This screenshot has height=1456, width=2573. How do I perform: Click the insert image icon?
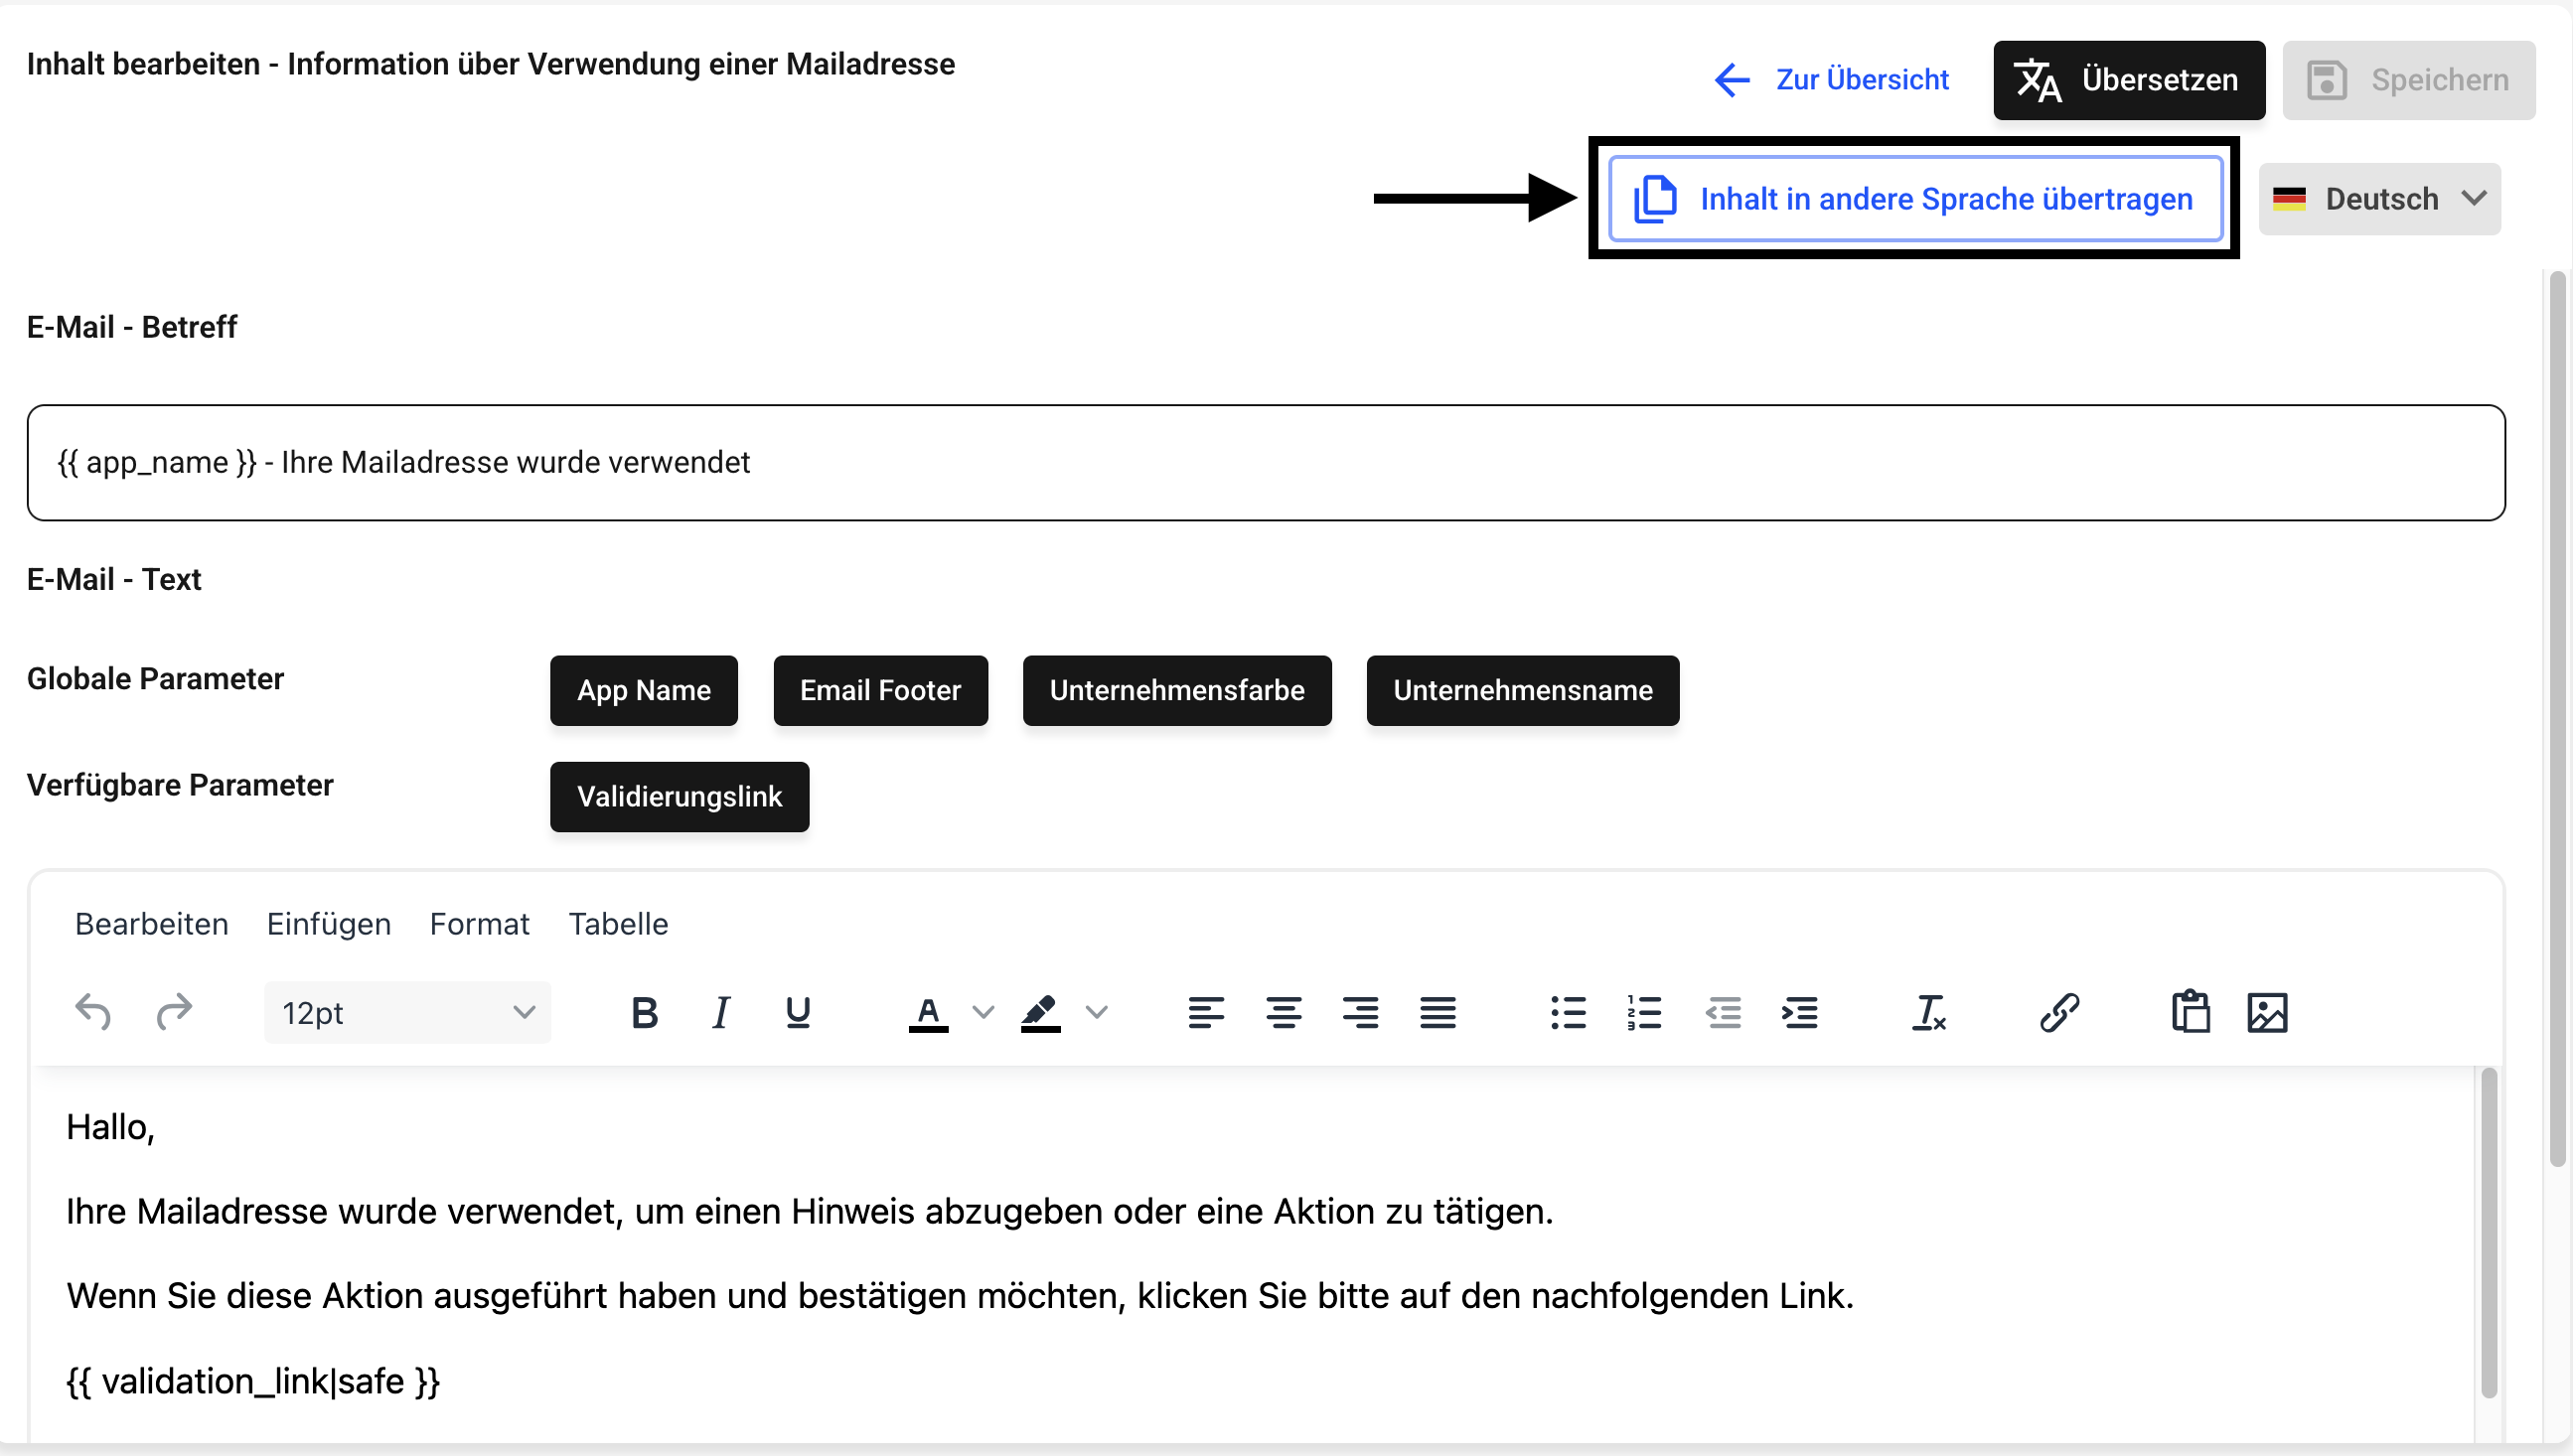click(x=2267, y=1012)
